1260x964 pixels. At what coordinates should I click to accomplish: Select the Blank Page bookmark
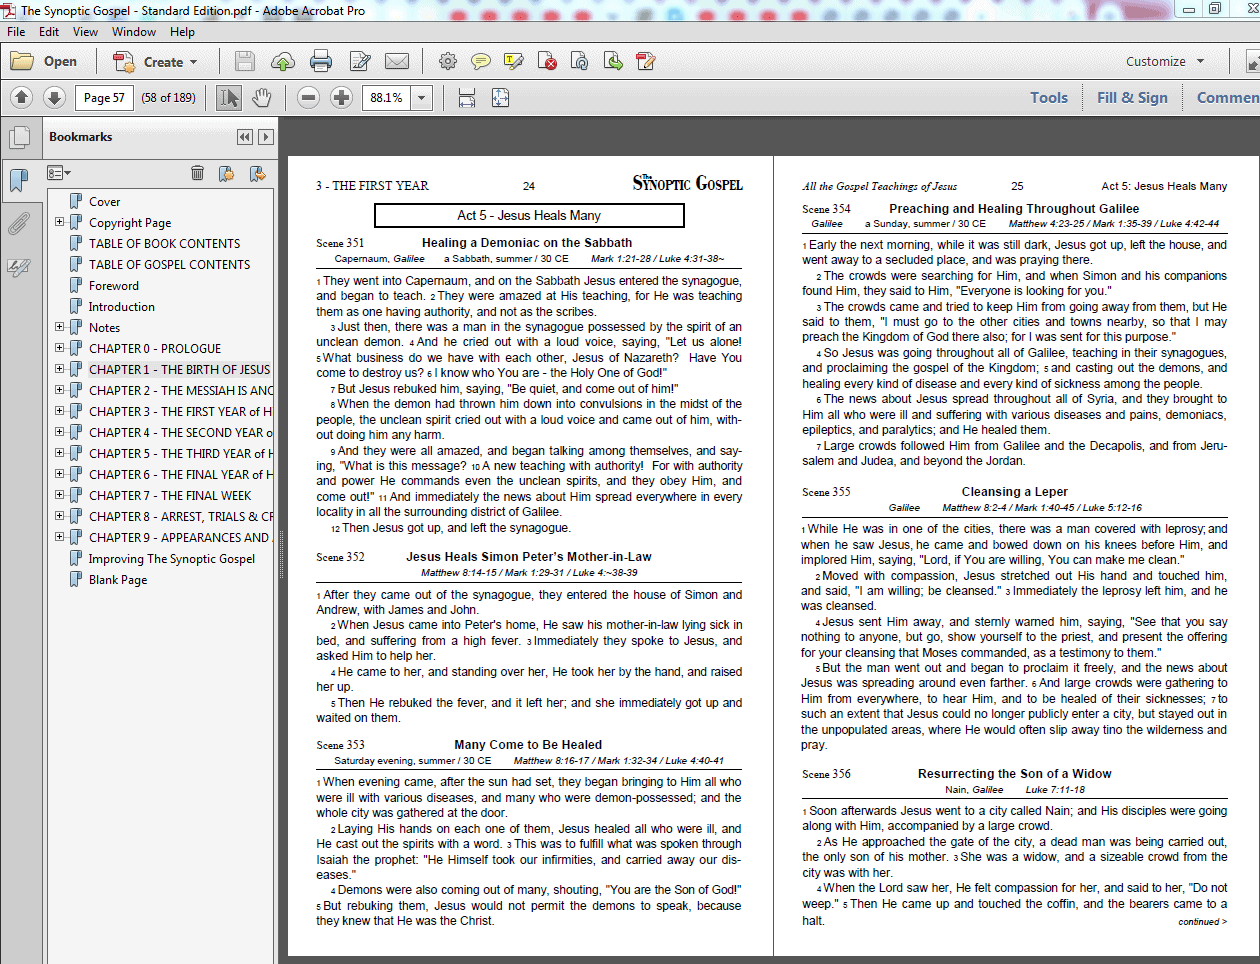(117, 579)
